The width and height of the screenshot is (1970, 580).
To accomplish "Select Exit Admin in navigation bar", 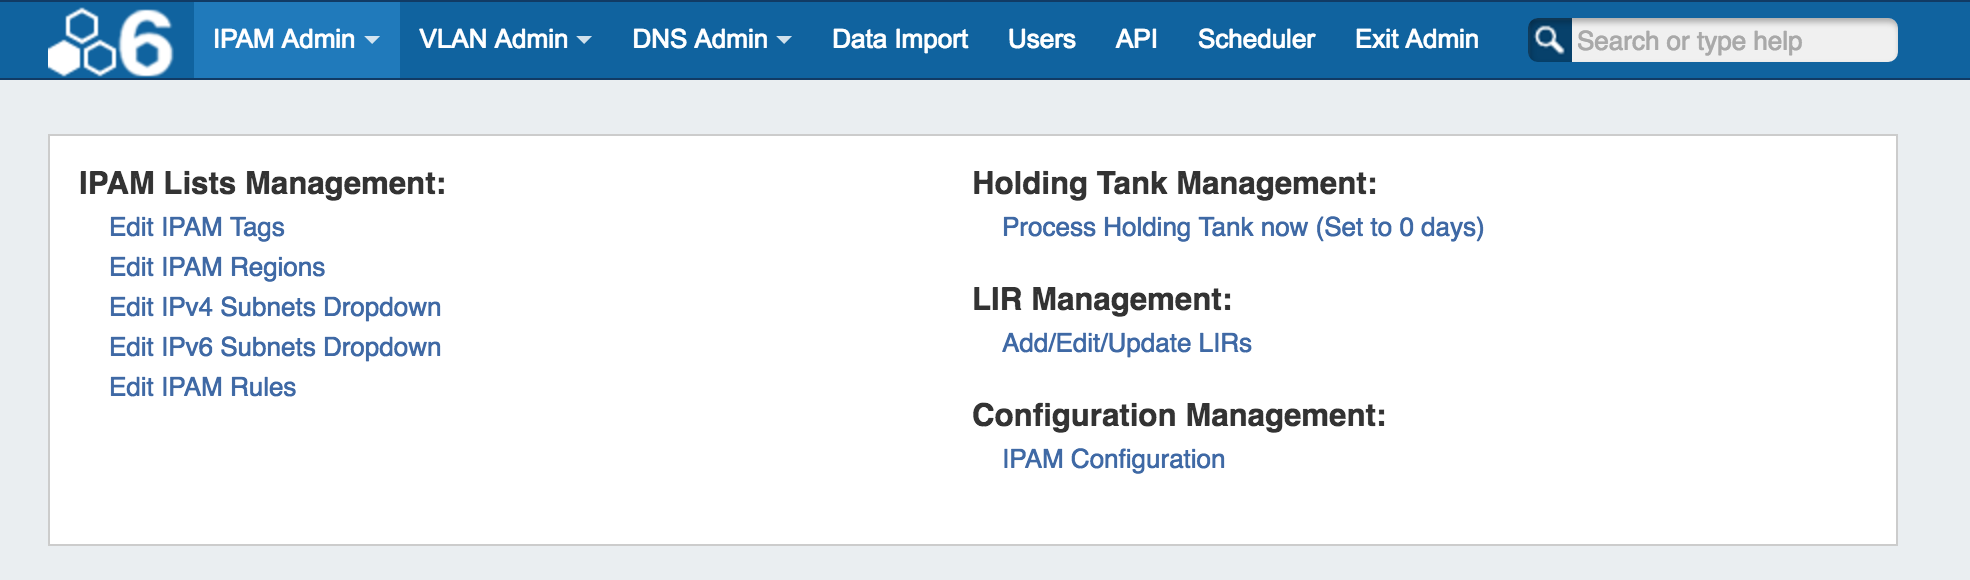I will click(x=1416, y=40).
